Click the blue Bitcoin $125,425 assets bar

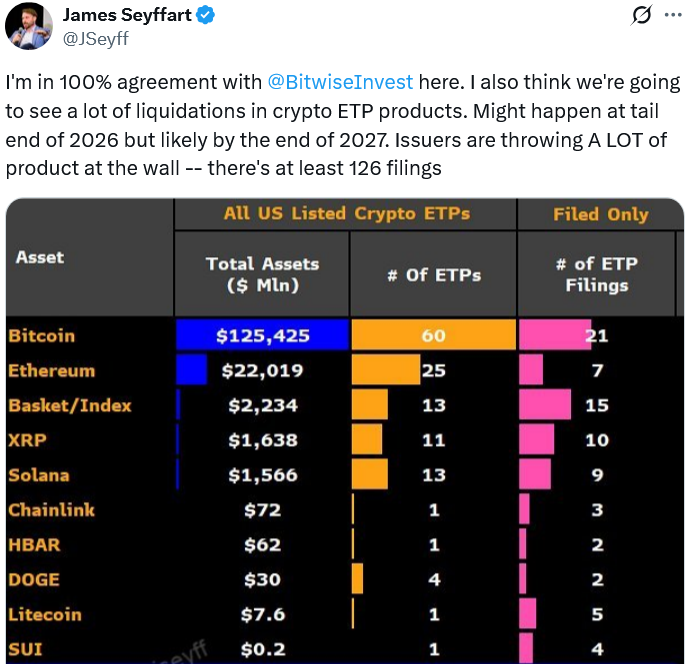pos(262,336)
